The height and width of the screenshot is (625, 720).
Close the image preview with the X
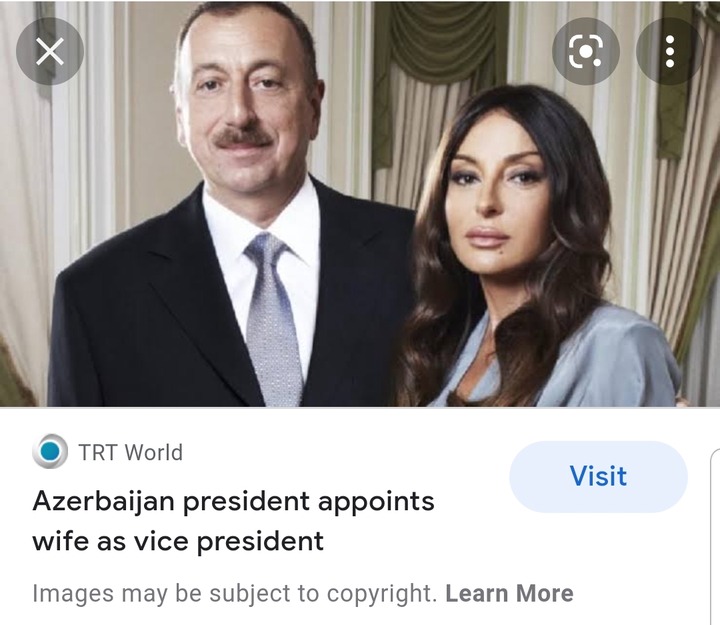coord(50,51)
